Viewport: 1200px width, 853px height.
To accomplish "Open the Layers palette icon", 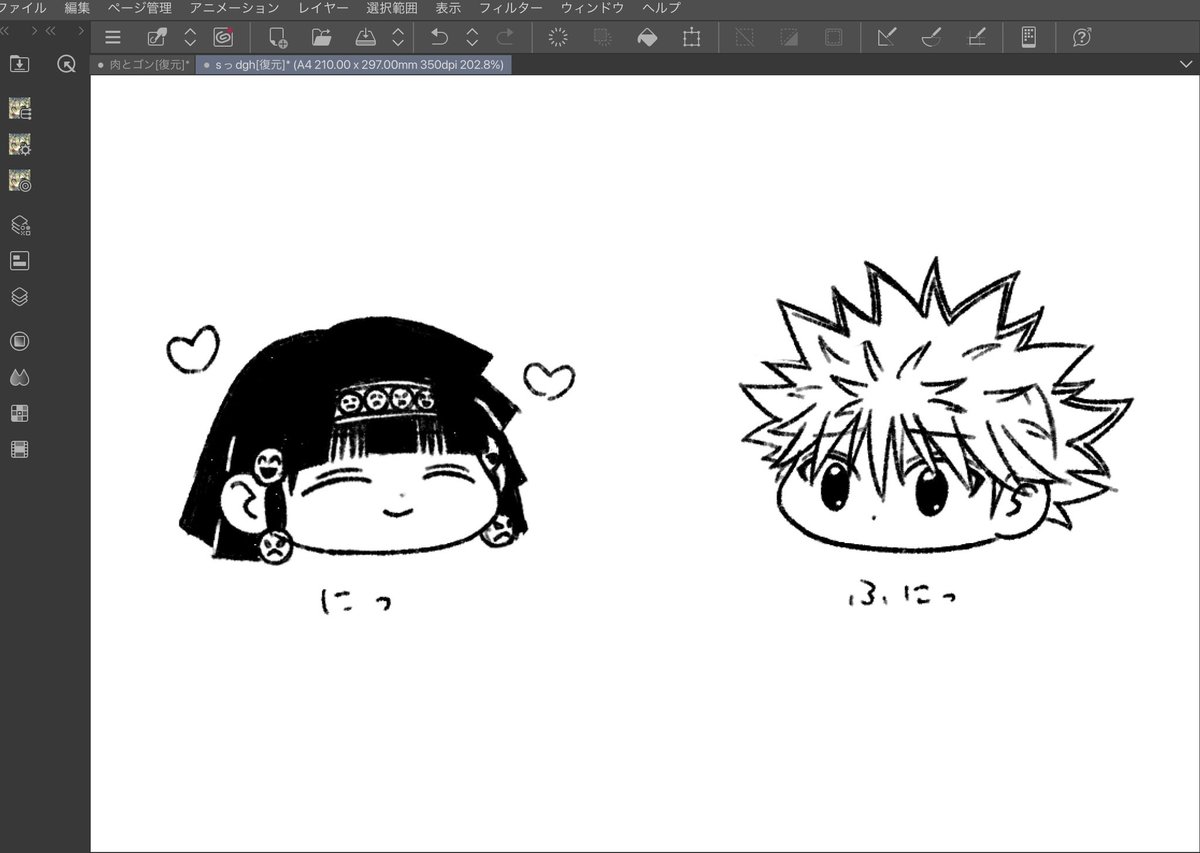I will pyautogui.click(x=19, y=297).
